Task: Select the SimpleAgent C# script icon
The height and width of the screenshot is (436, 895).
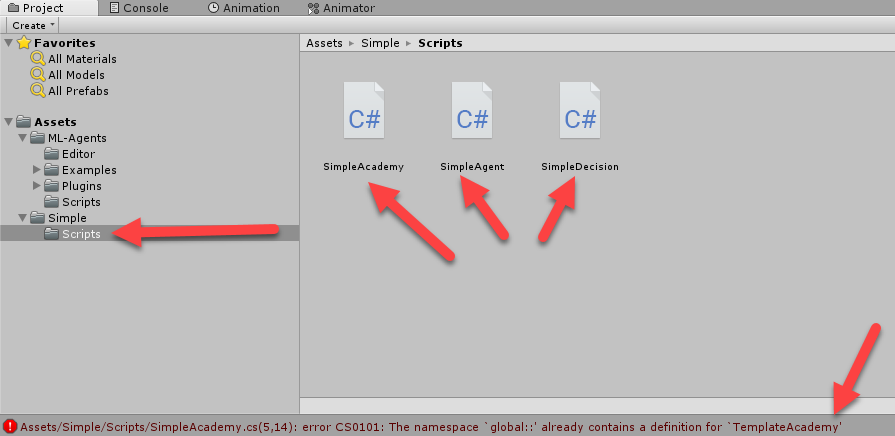Action: 472,110
